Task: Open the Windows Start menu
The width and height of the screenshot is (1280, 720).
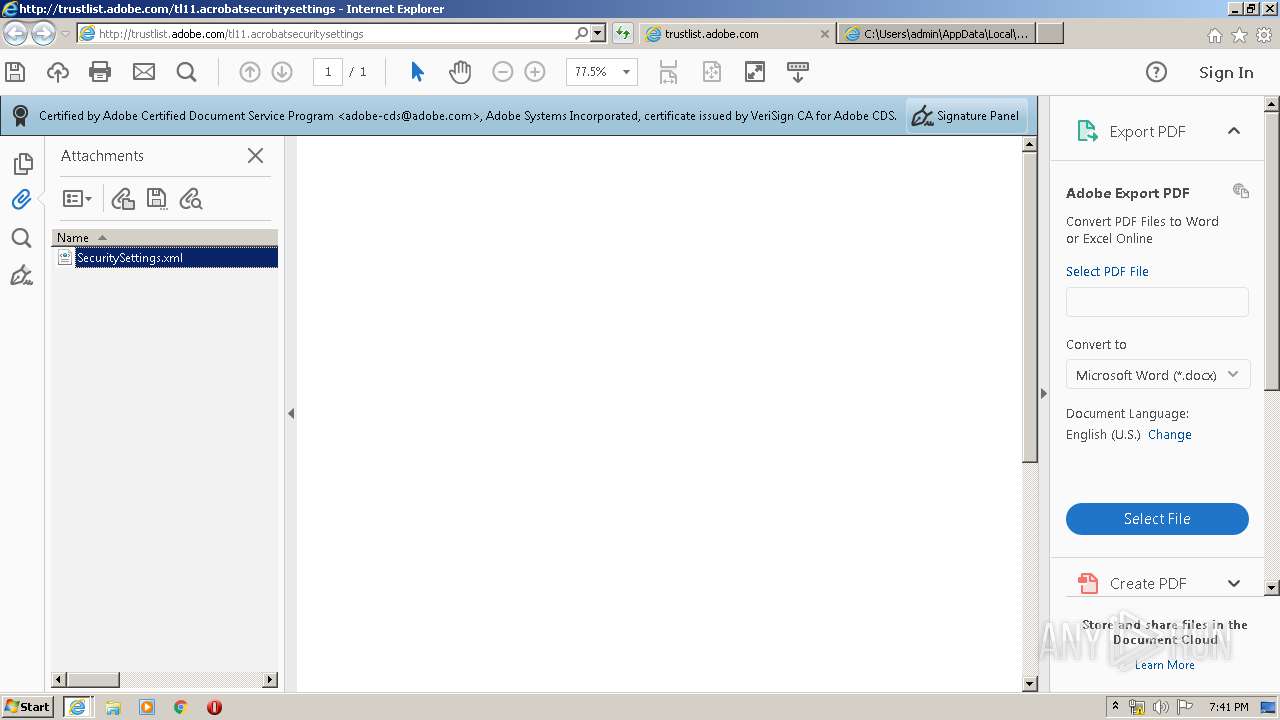Action: pos(28,706)
